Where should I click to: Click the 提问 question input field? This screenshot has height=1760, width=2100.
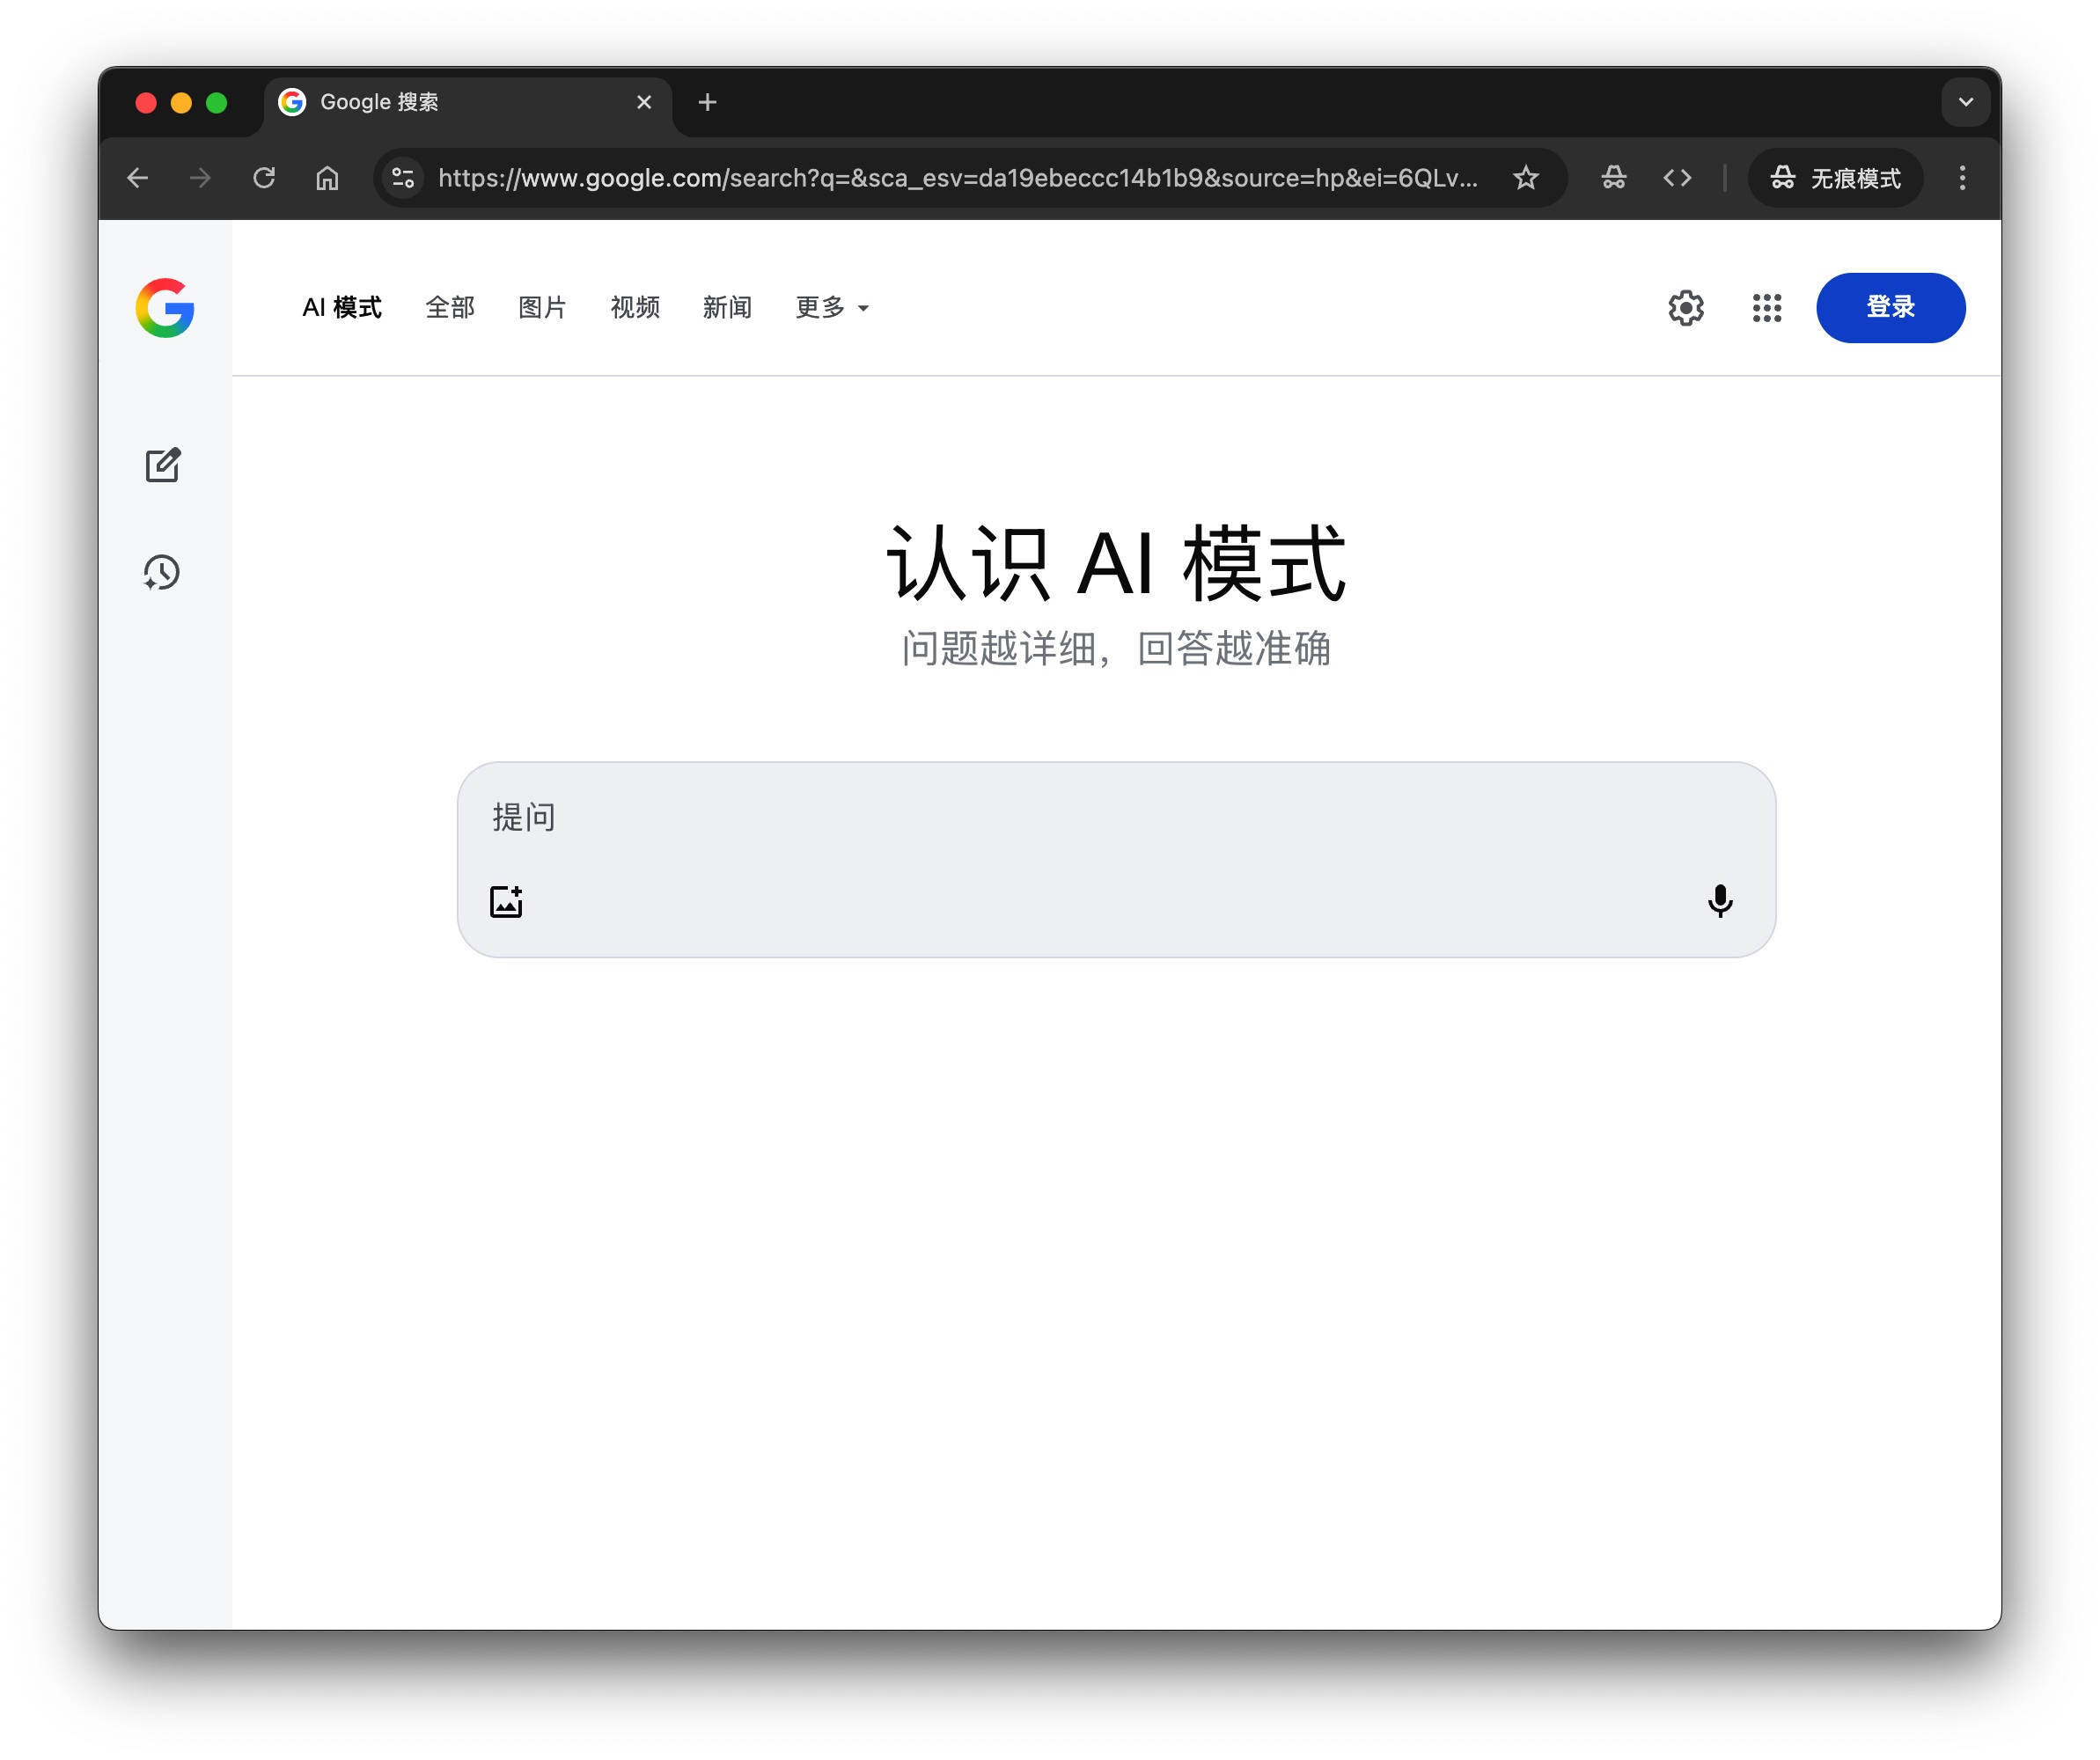click(x=1100, y=818)
